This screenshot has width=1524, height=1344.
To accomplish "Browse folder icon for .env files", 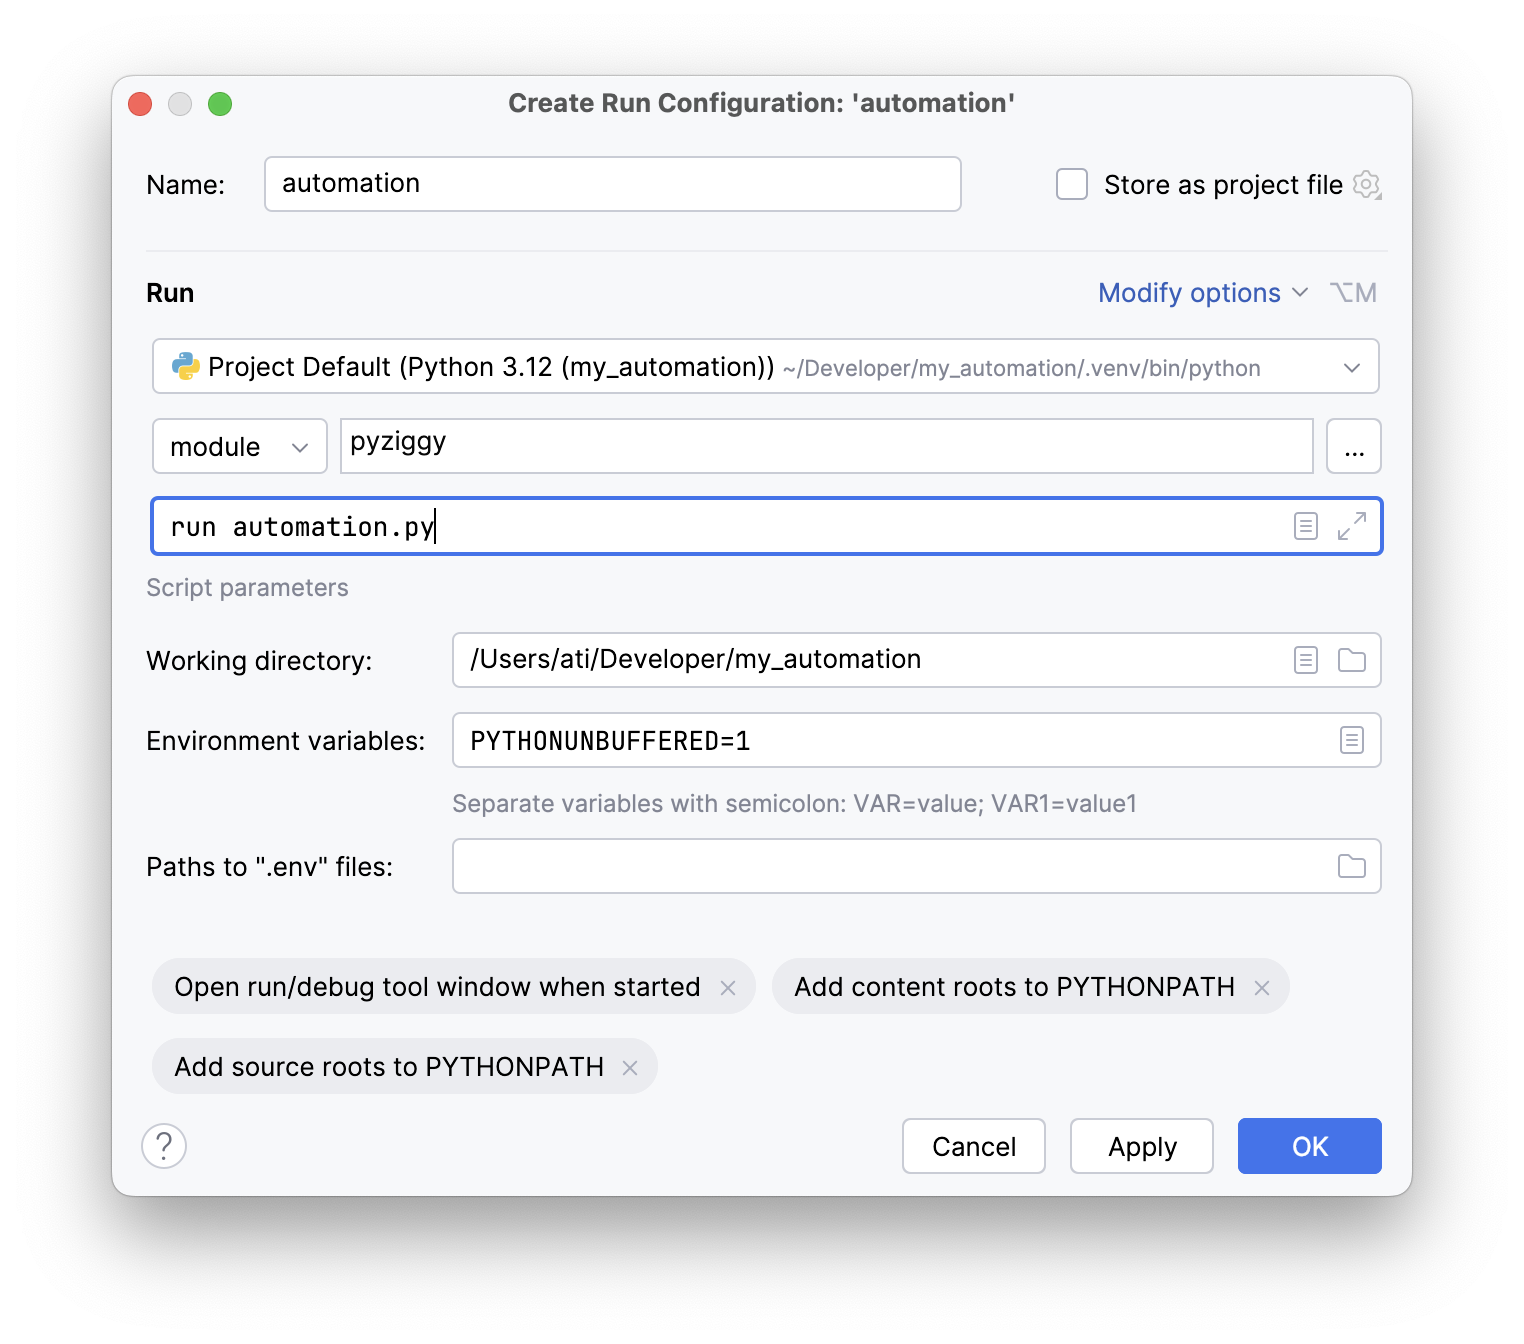I will coord(1352,866).
